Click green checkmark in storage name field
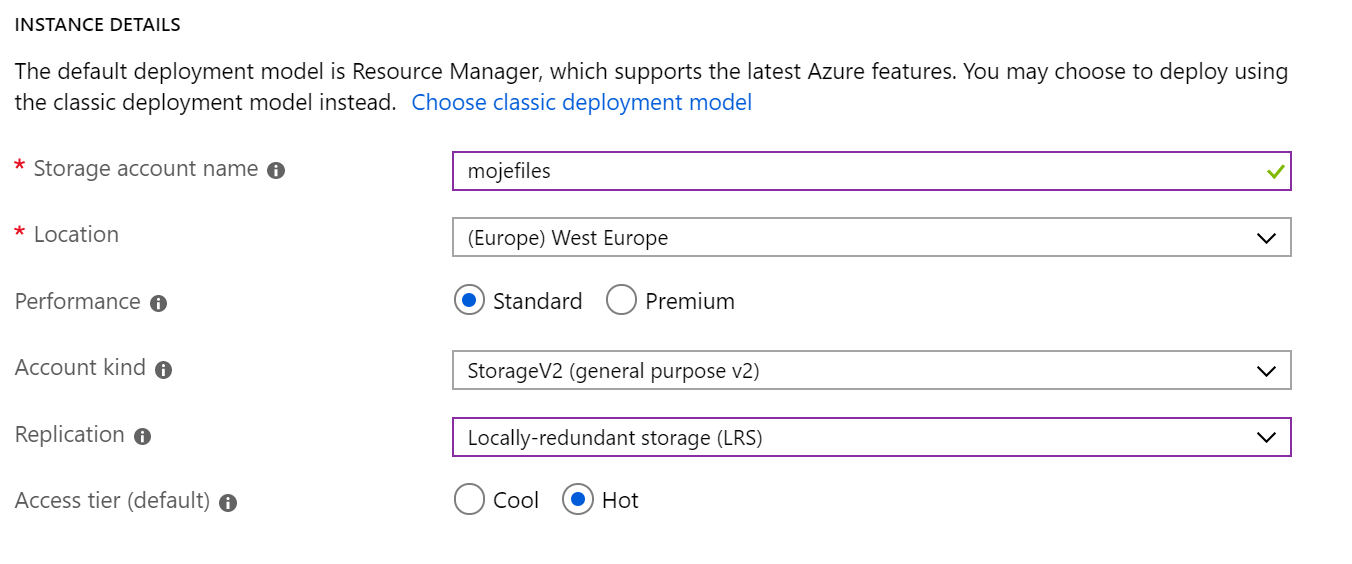1352x564 pixels. click(1274, 171)
